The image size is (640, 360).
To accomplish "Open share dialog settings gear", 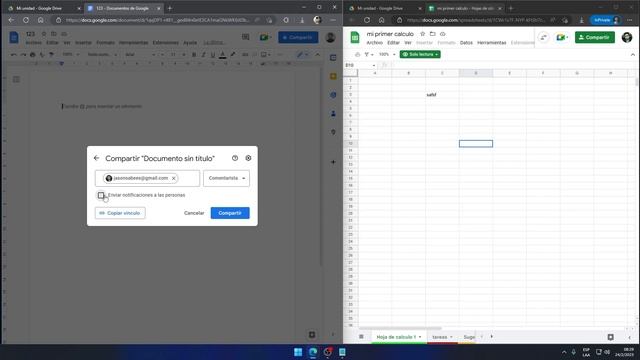I will 248,158.
